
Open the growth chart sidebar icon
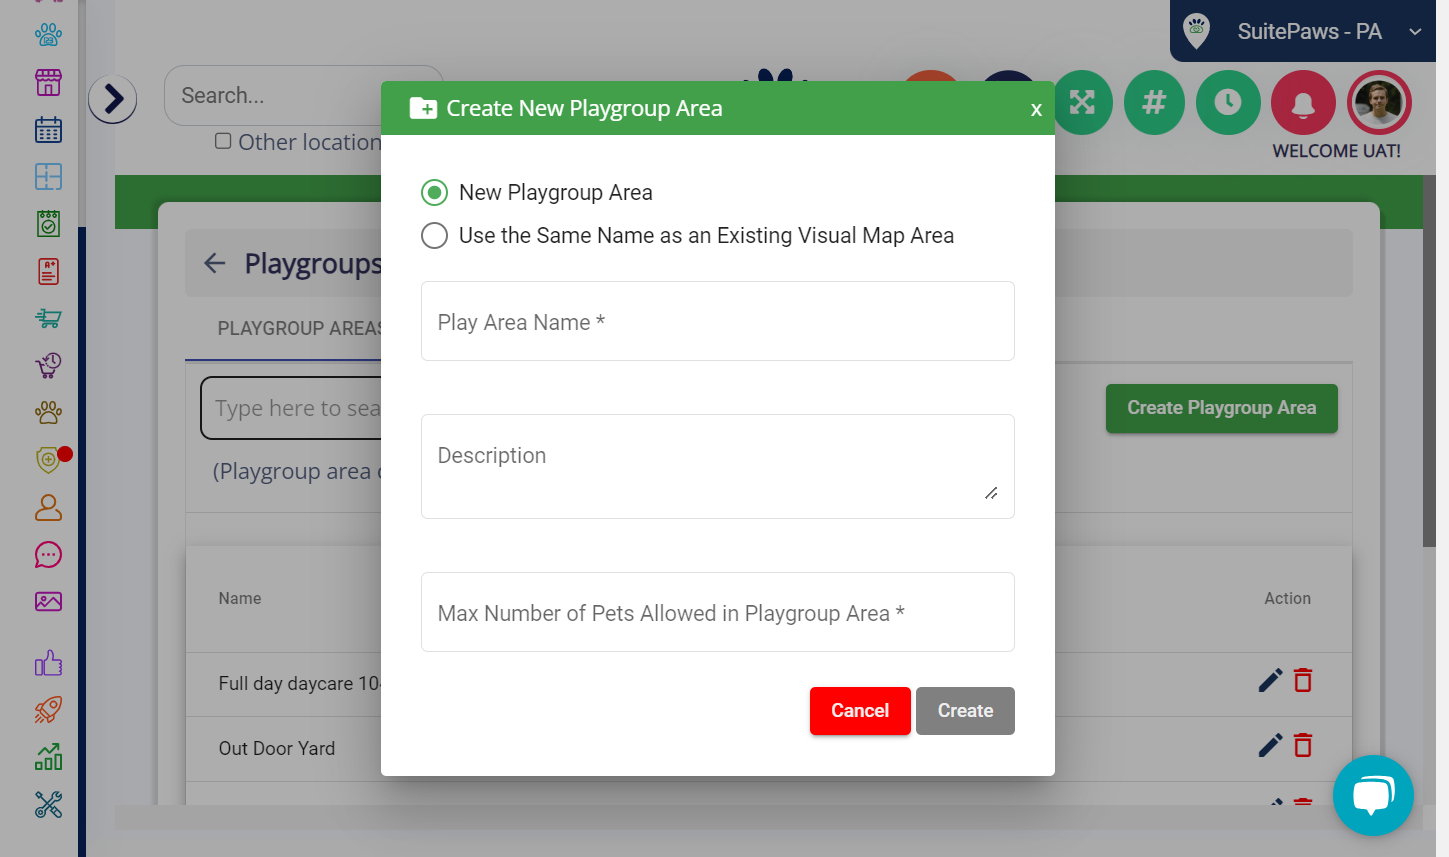pyautogui.click(x=48, y=757)
